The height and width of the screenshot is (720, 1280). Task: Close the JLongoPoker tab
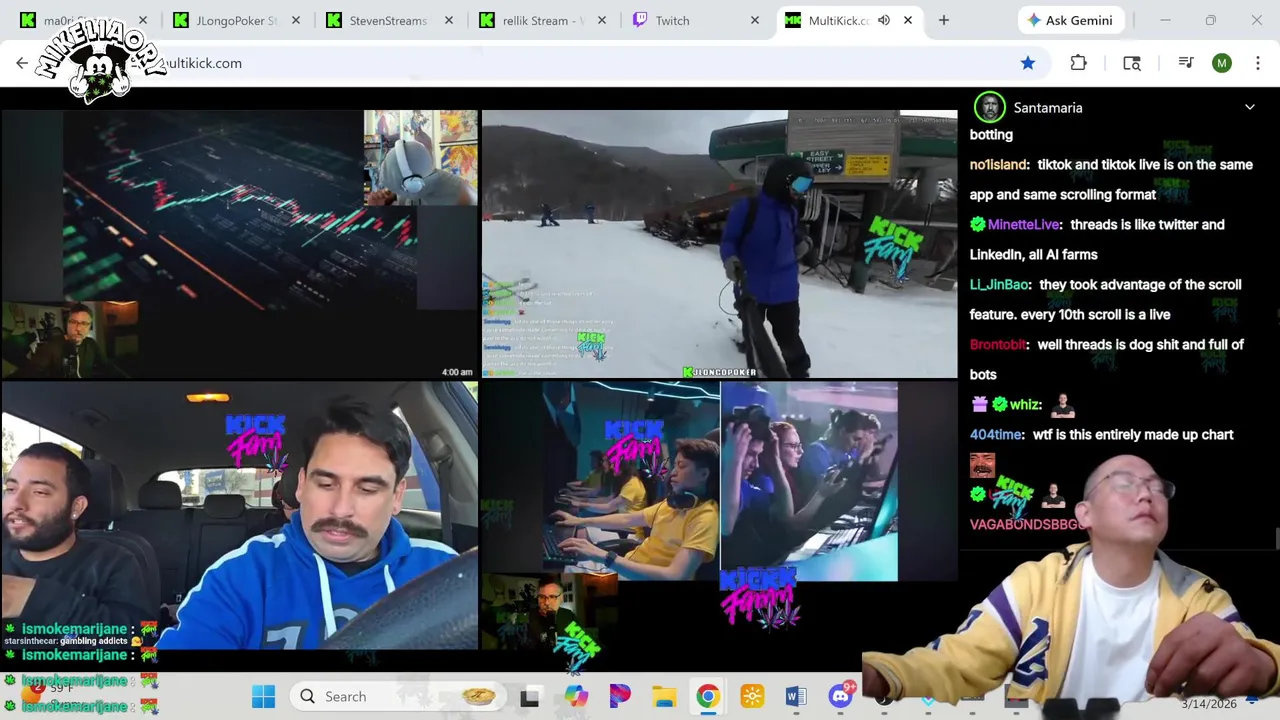pyautogui.click(x=295, y=20)
